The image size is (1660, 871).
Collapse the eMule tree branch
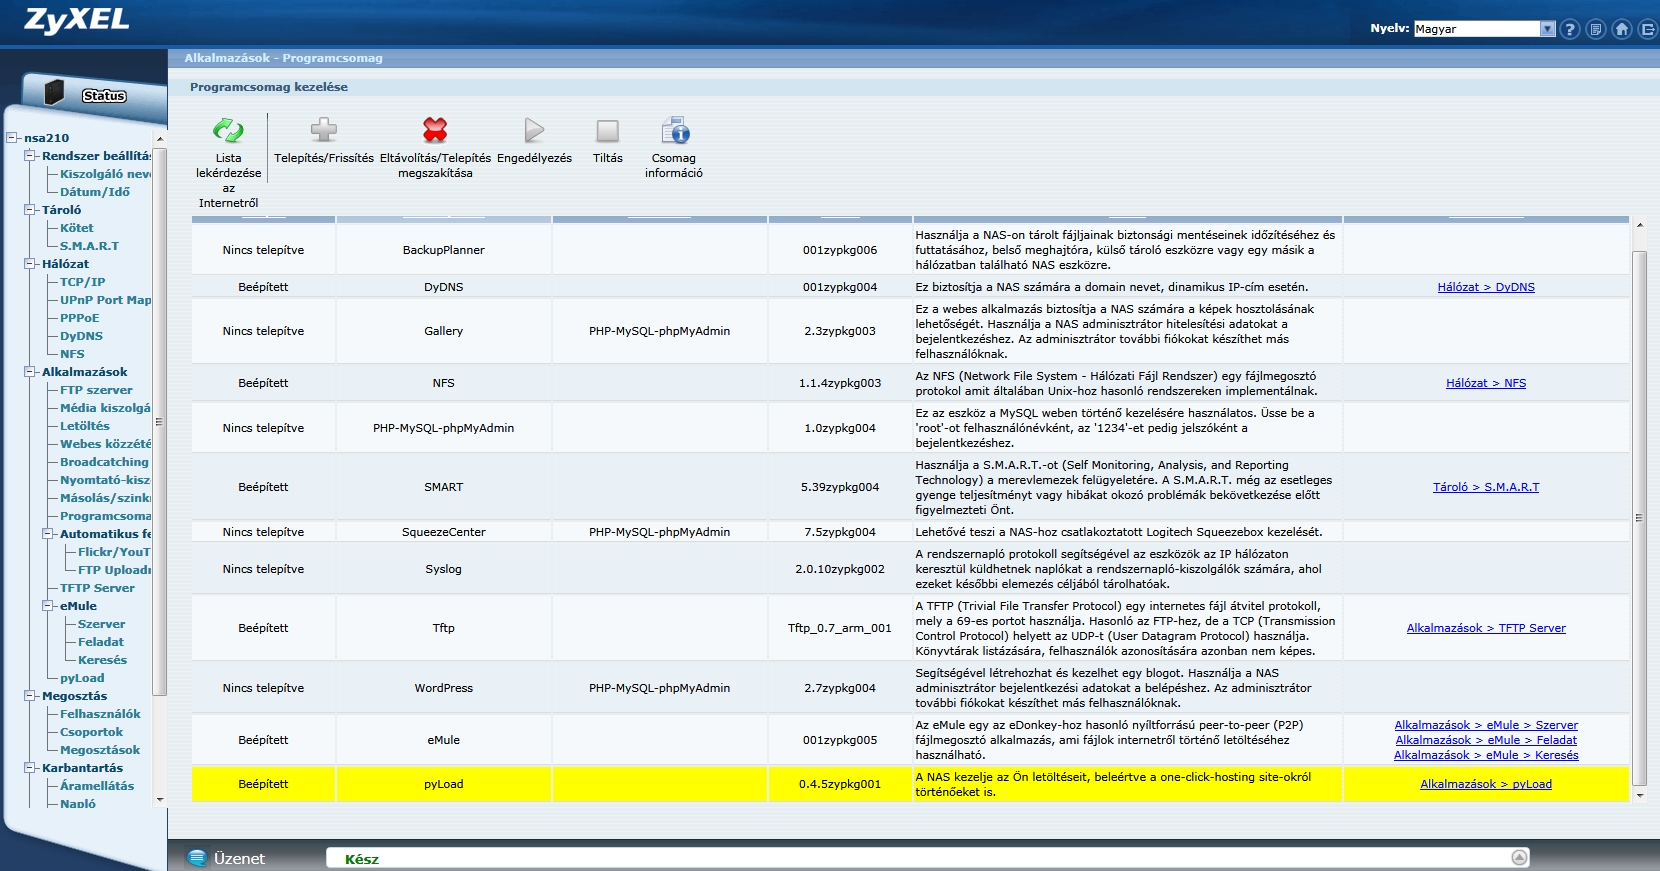point(47,606)
